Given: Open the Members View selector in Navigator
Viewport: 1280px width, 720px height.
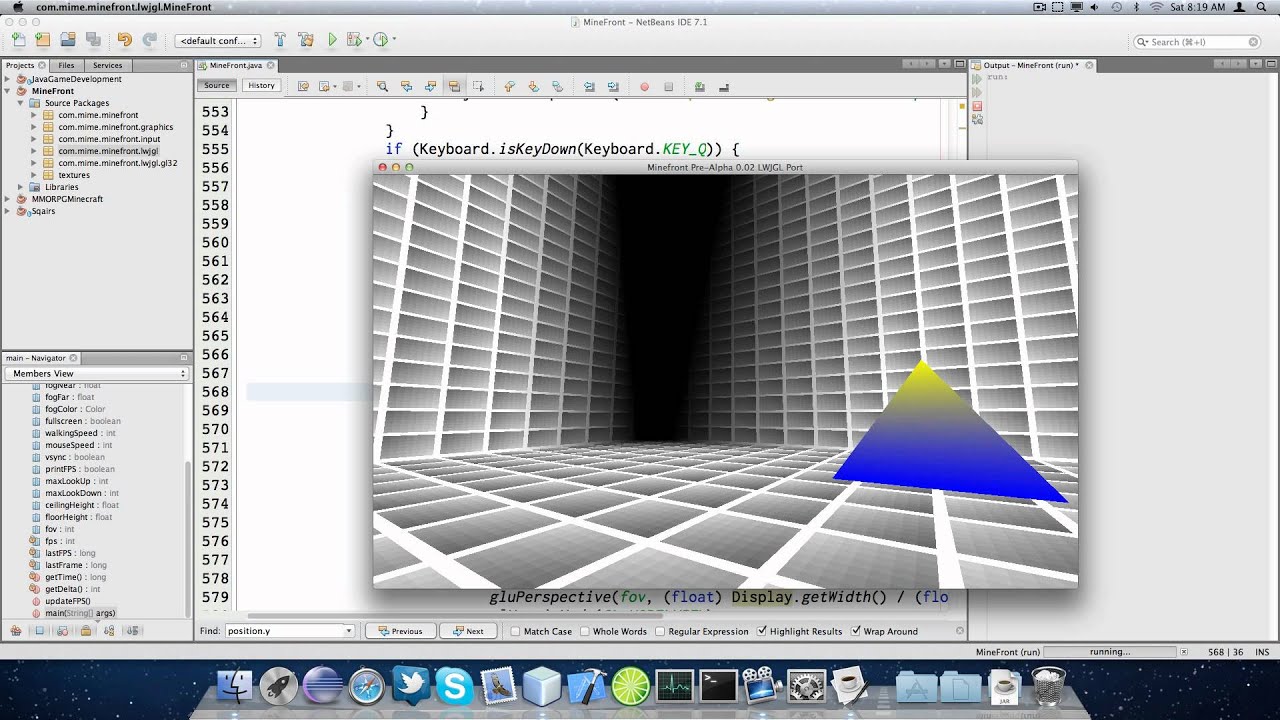Looking at the screenshot, I should click(97, 373).
